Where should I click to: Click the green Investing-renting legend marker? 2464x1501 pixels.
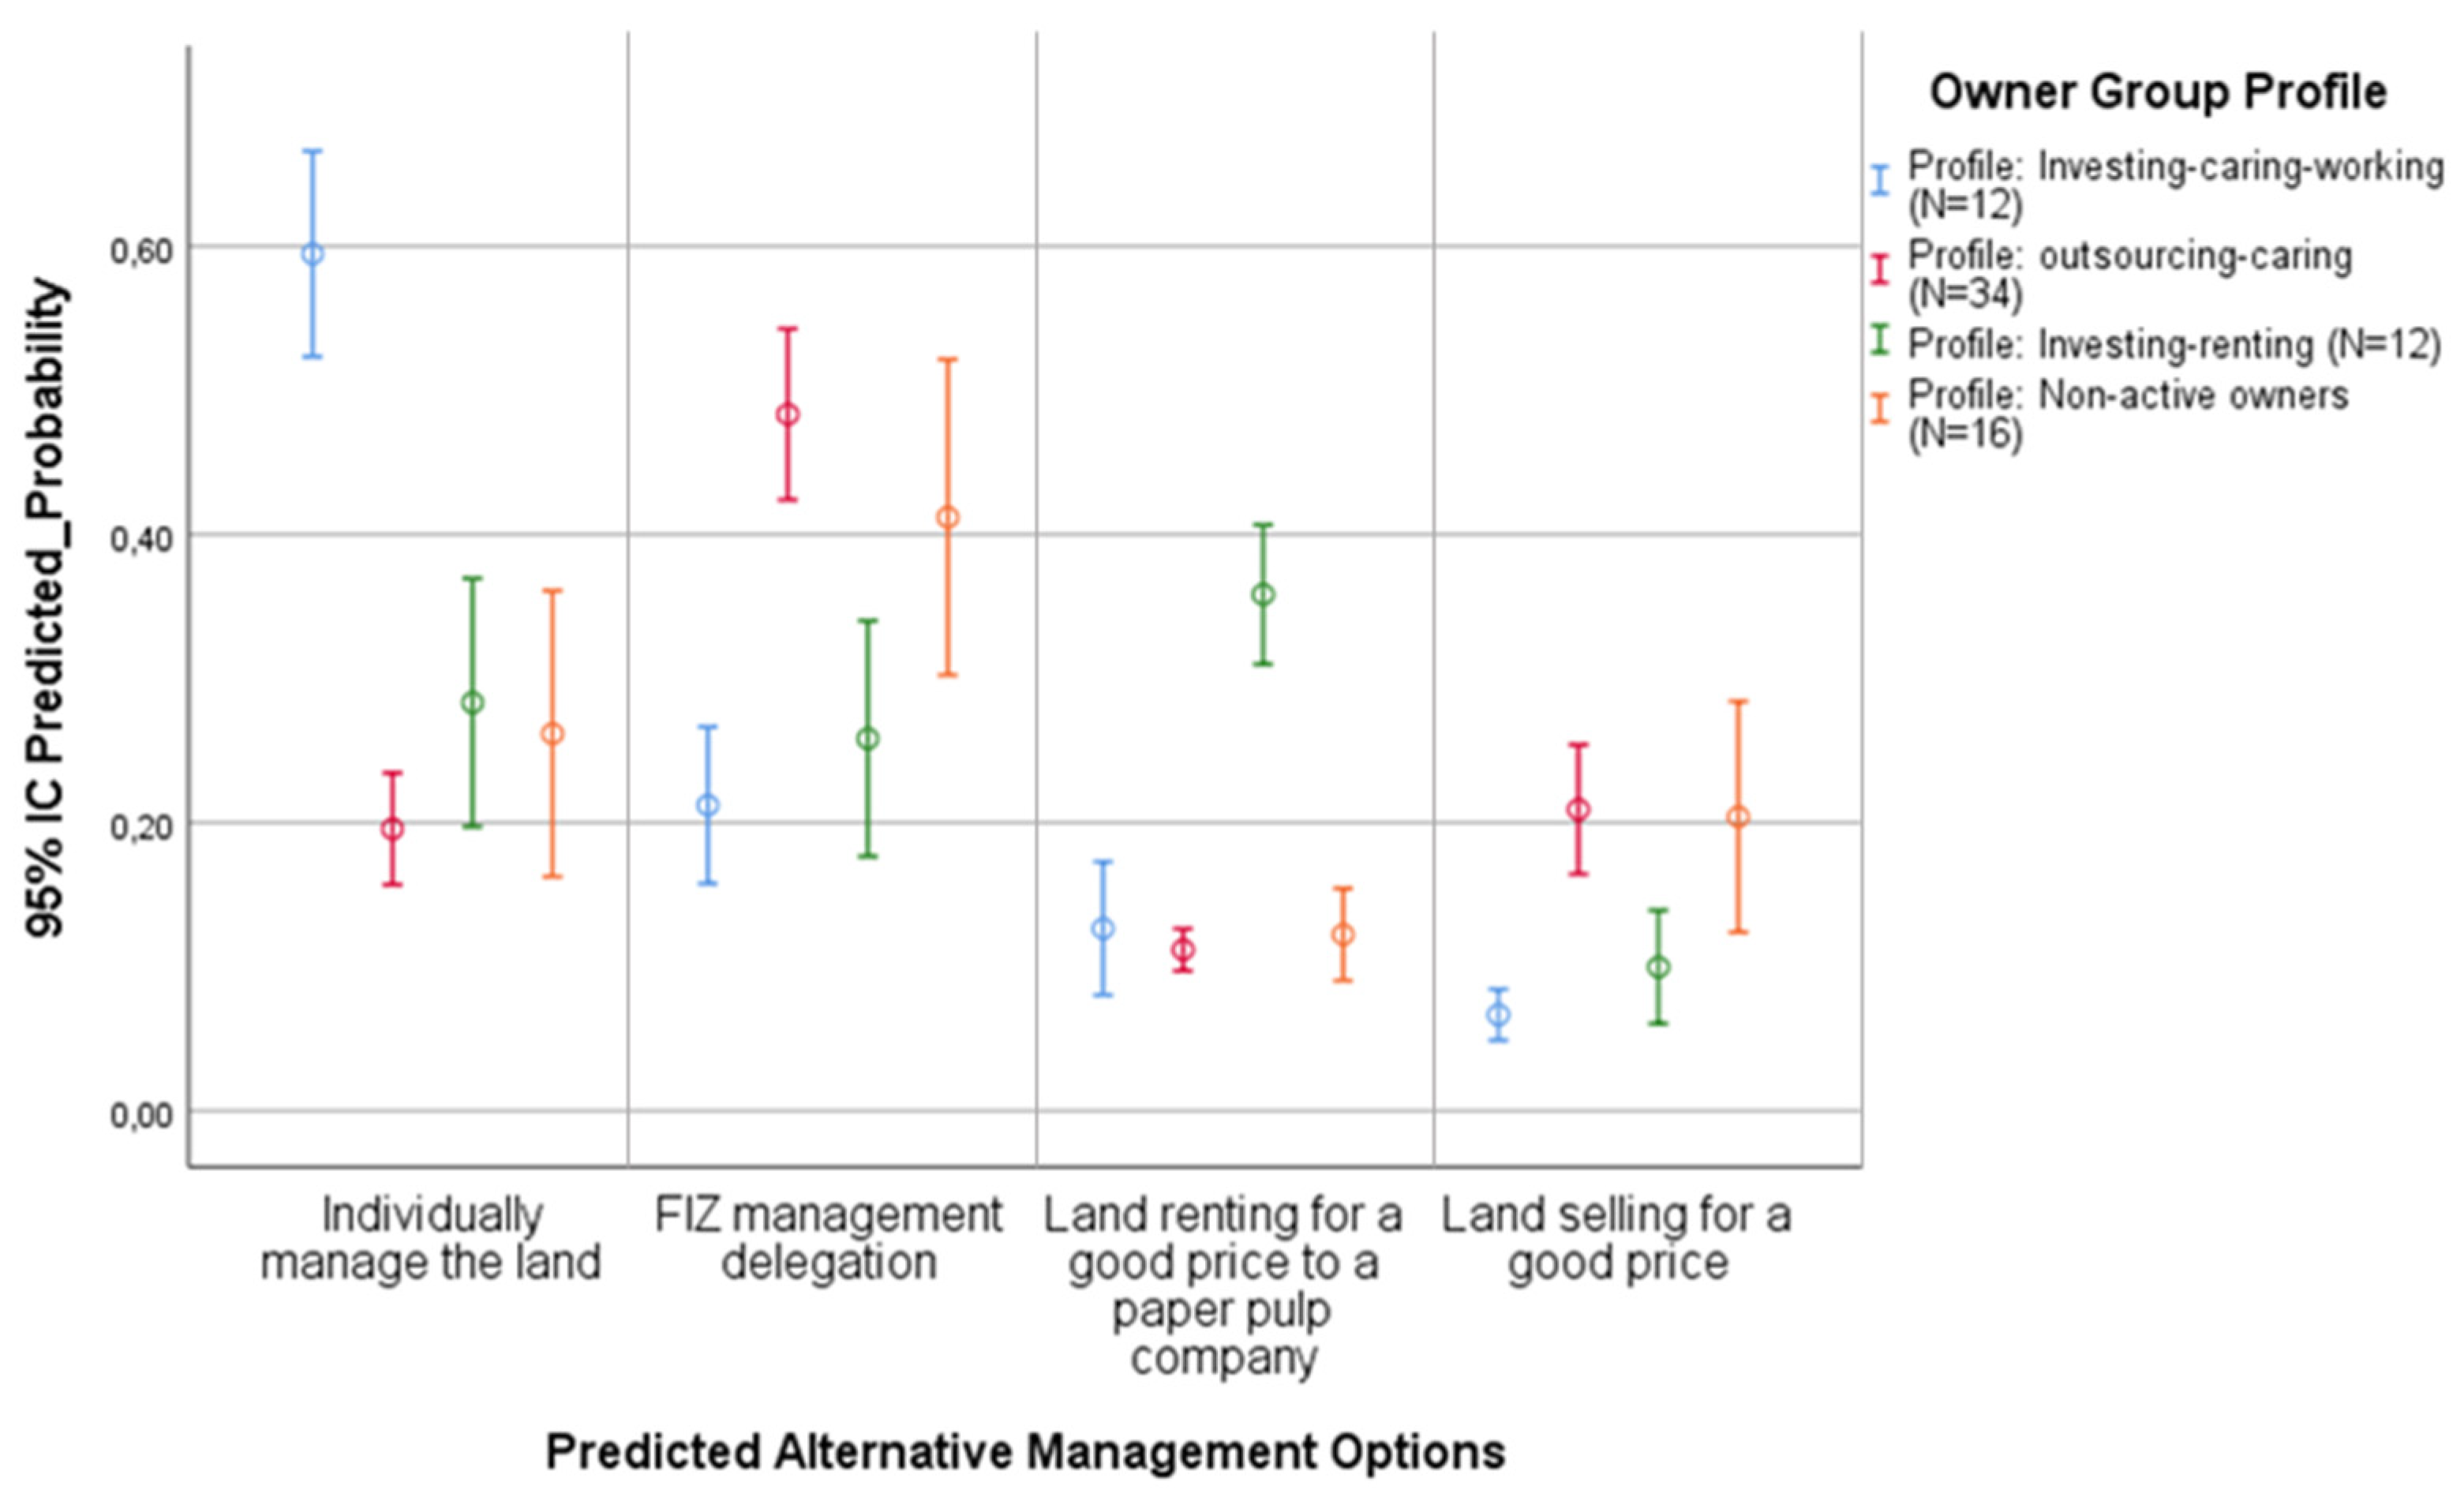pyautogui.click(x=1880, y=340)
